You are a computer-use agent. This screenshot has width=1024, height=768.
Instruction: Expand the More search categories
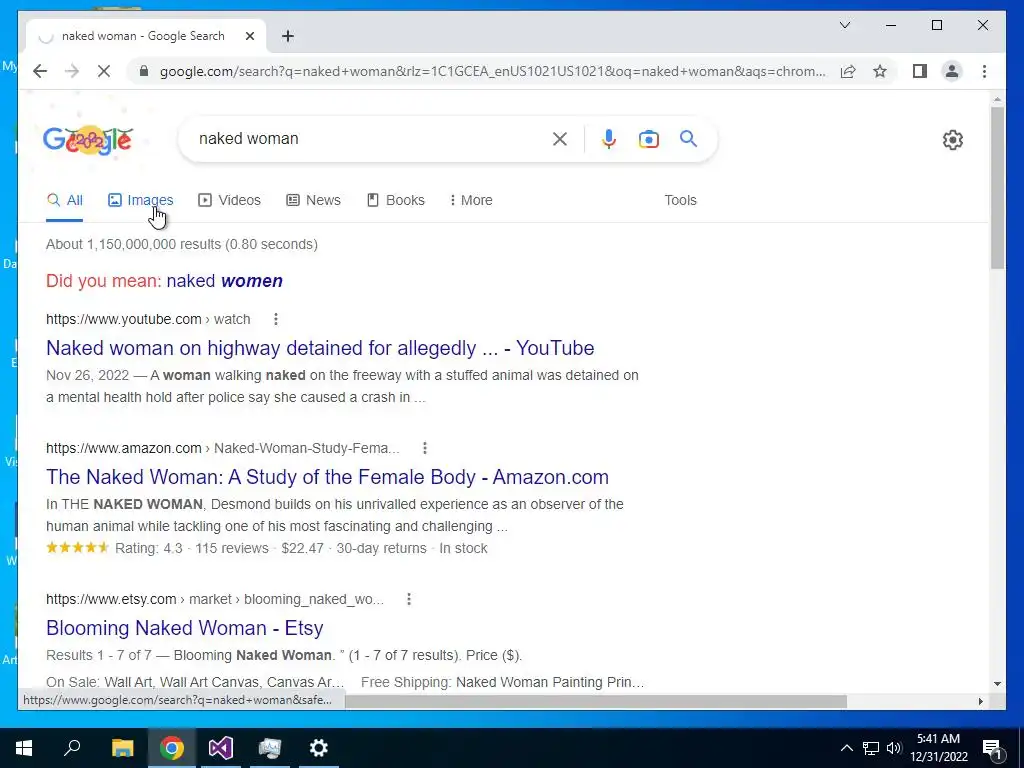(471, 200)
